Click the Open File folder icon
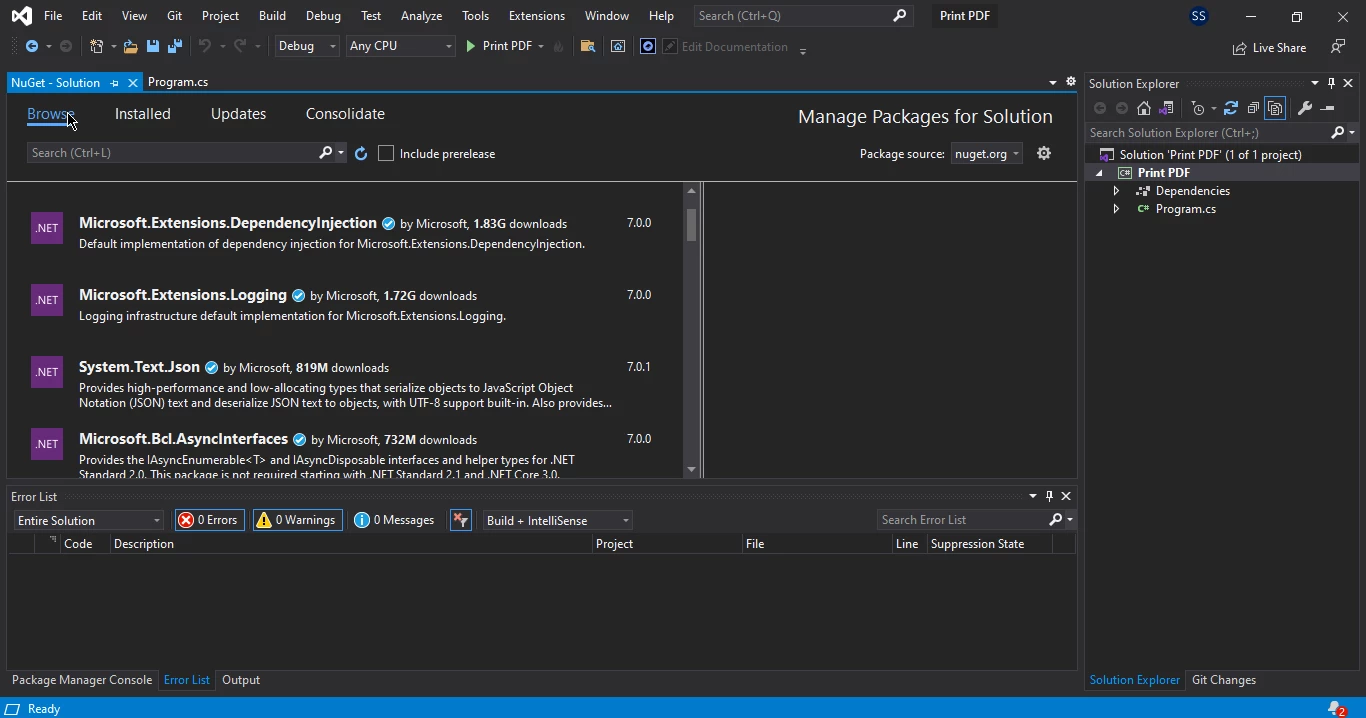This screenshot has height=718, width=1366. 130,46
